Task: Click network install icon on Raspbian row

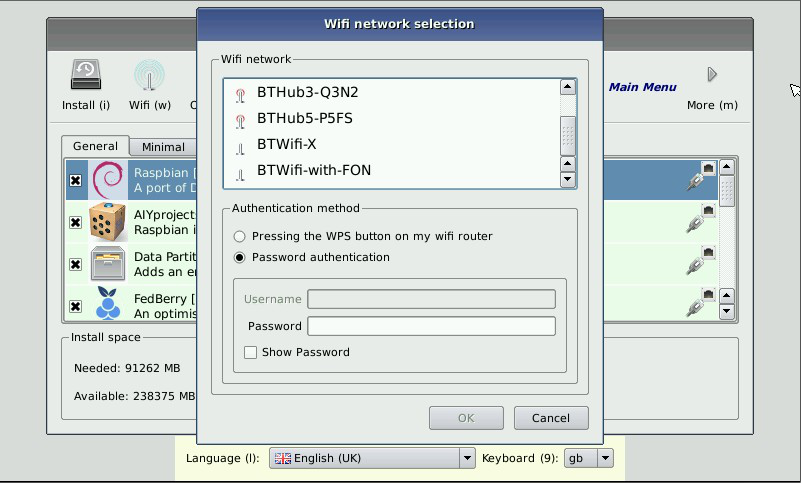Action: coord(701,176)
